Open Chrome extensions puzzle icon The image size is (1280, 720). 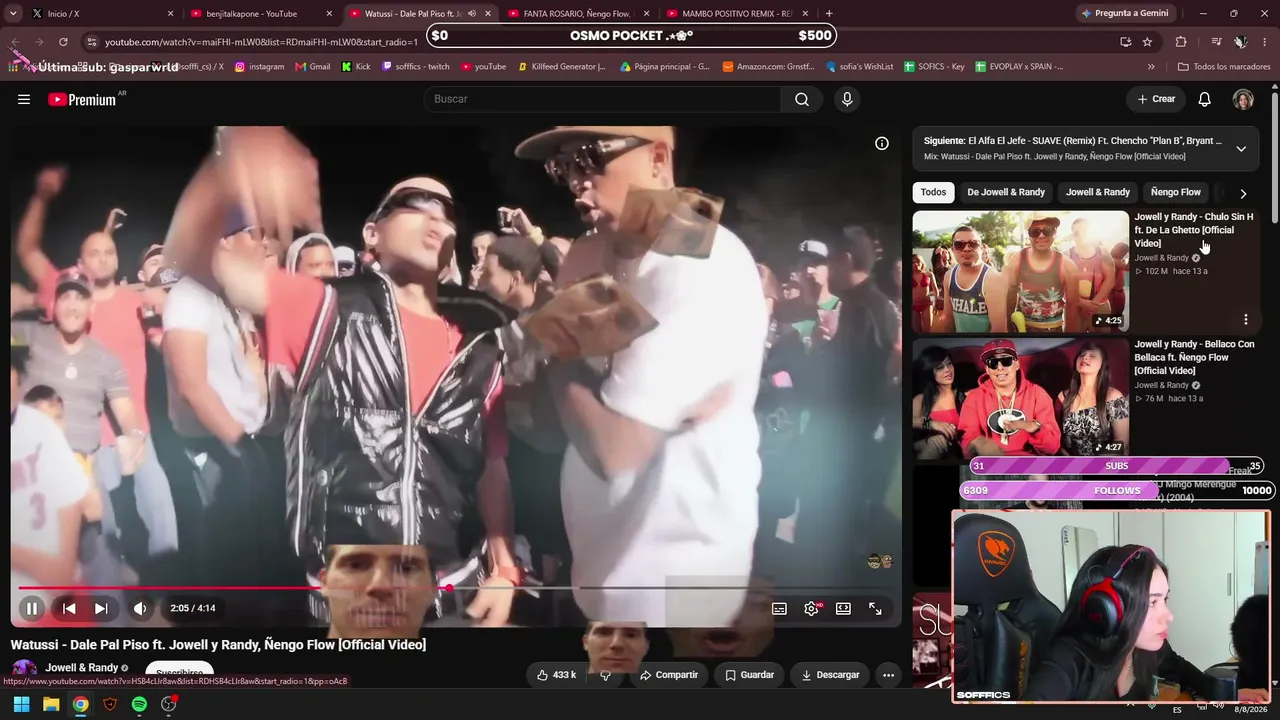[x=1181, y=42]
